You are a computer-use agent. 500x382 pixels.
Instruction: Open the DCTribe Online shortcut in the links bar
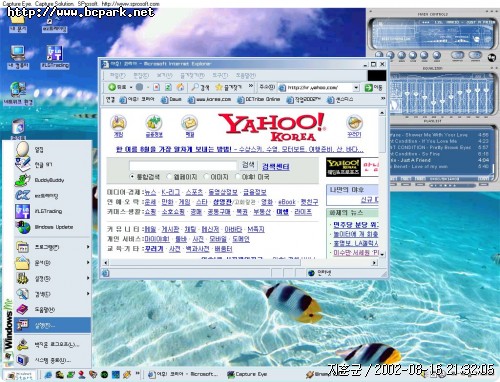click(x=259, y=99)
